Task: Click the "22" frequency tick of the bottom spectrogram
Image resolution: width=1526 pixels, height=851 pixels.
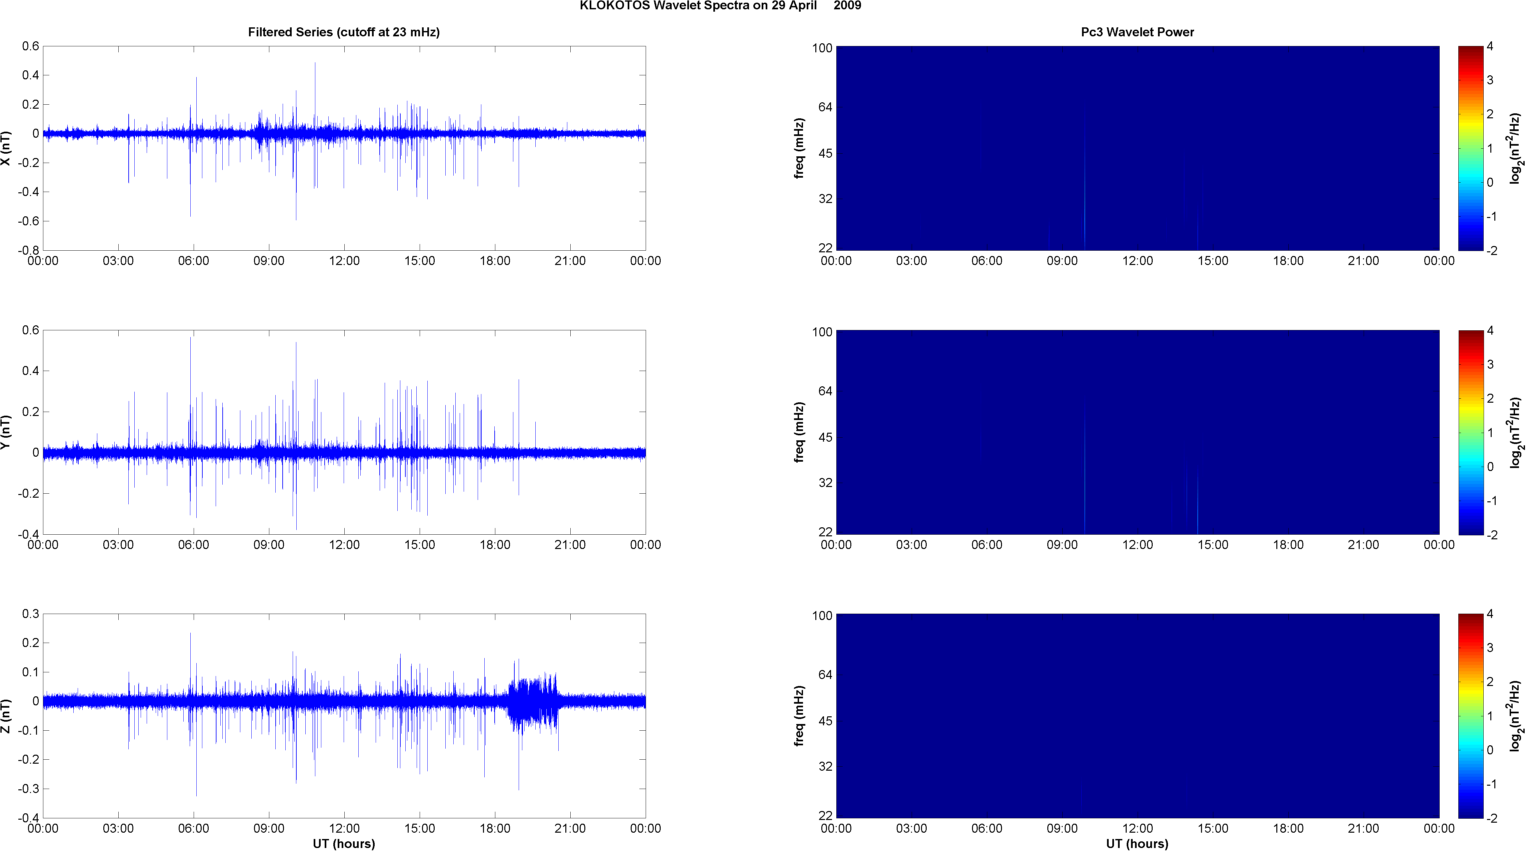Action: click(x=825, y=816)
